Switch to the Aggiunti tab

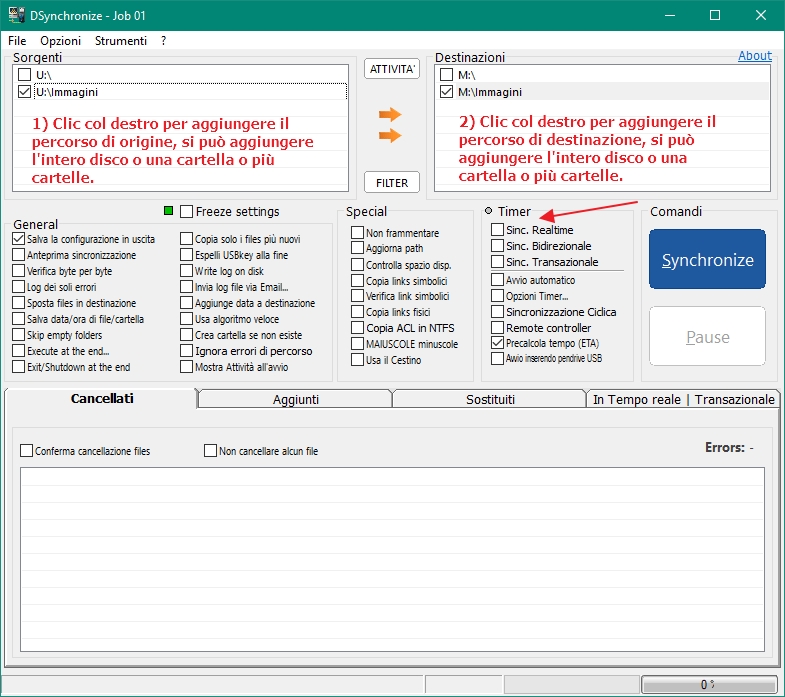(295, 399)
